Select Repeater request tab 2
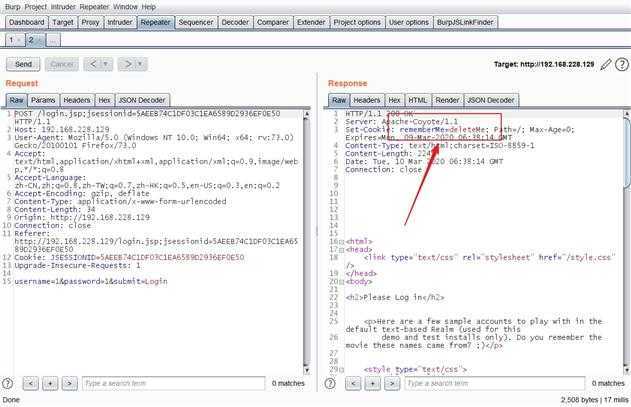Screen dimensions: 631x407 click(35, 40)
